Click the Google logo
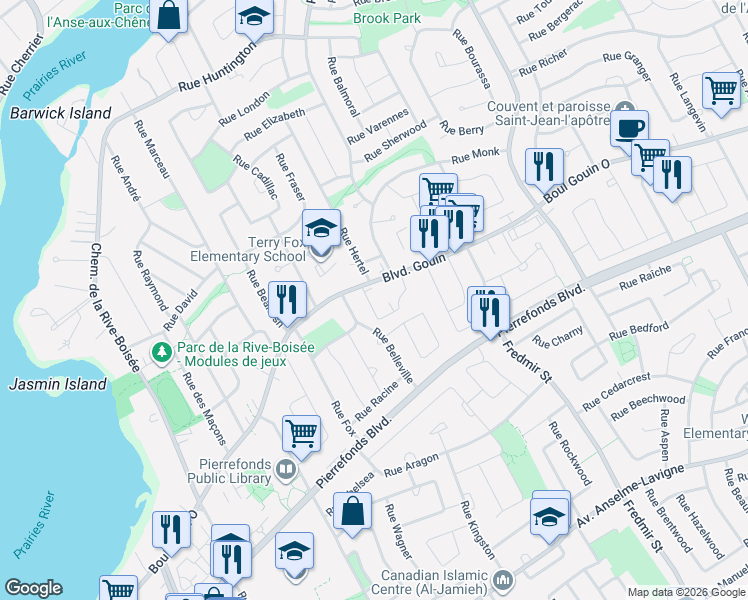 [33, 588]
